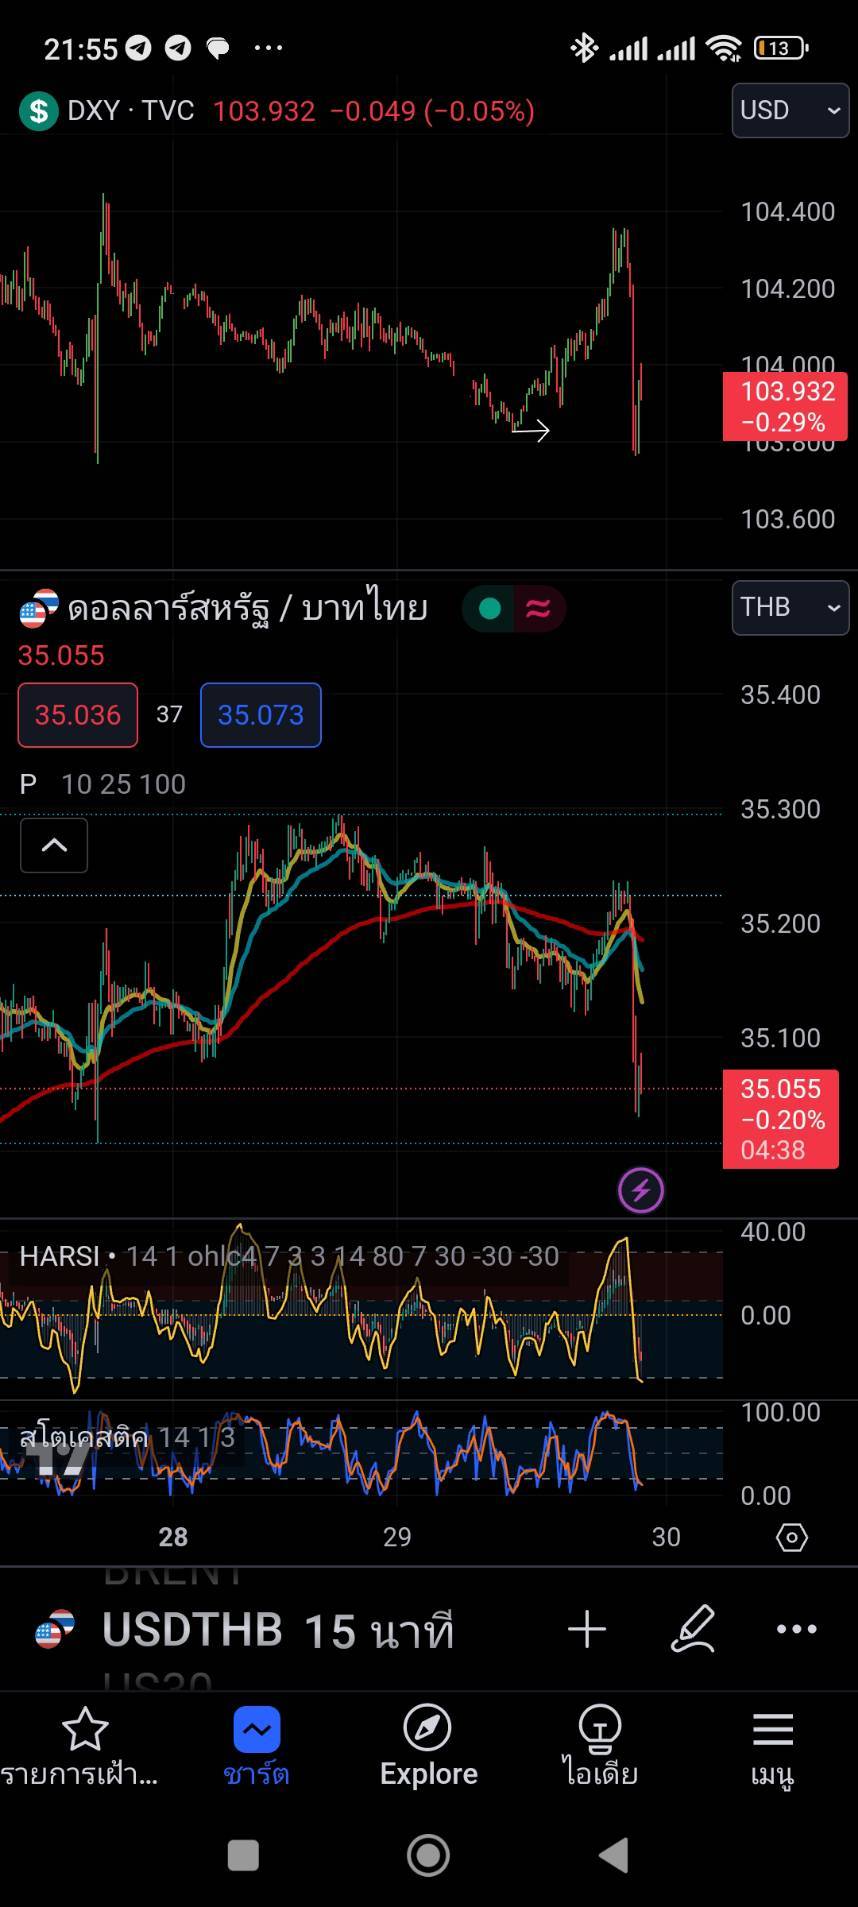Tap the battery indicator in the status bar
The height and width of the screenshot is (1907, 858).
(x=781, y=48)
